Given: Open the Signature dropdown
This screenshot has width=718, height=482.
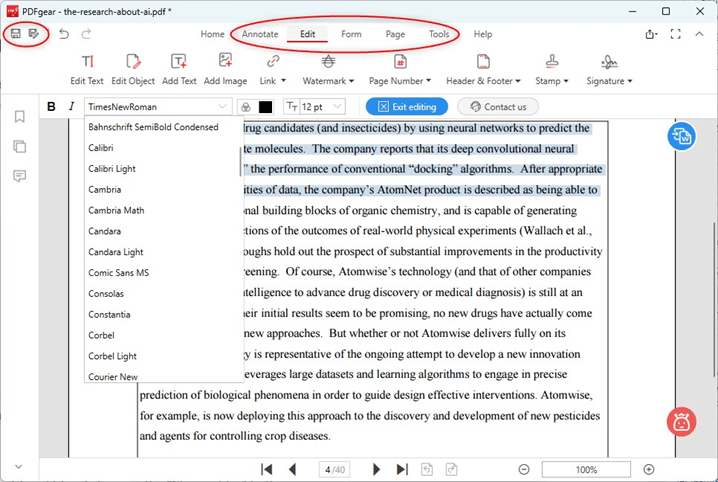Looking at the screenshot, I should 609,69.
